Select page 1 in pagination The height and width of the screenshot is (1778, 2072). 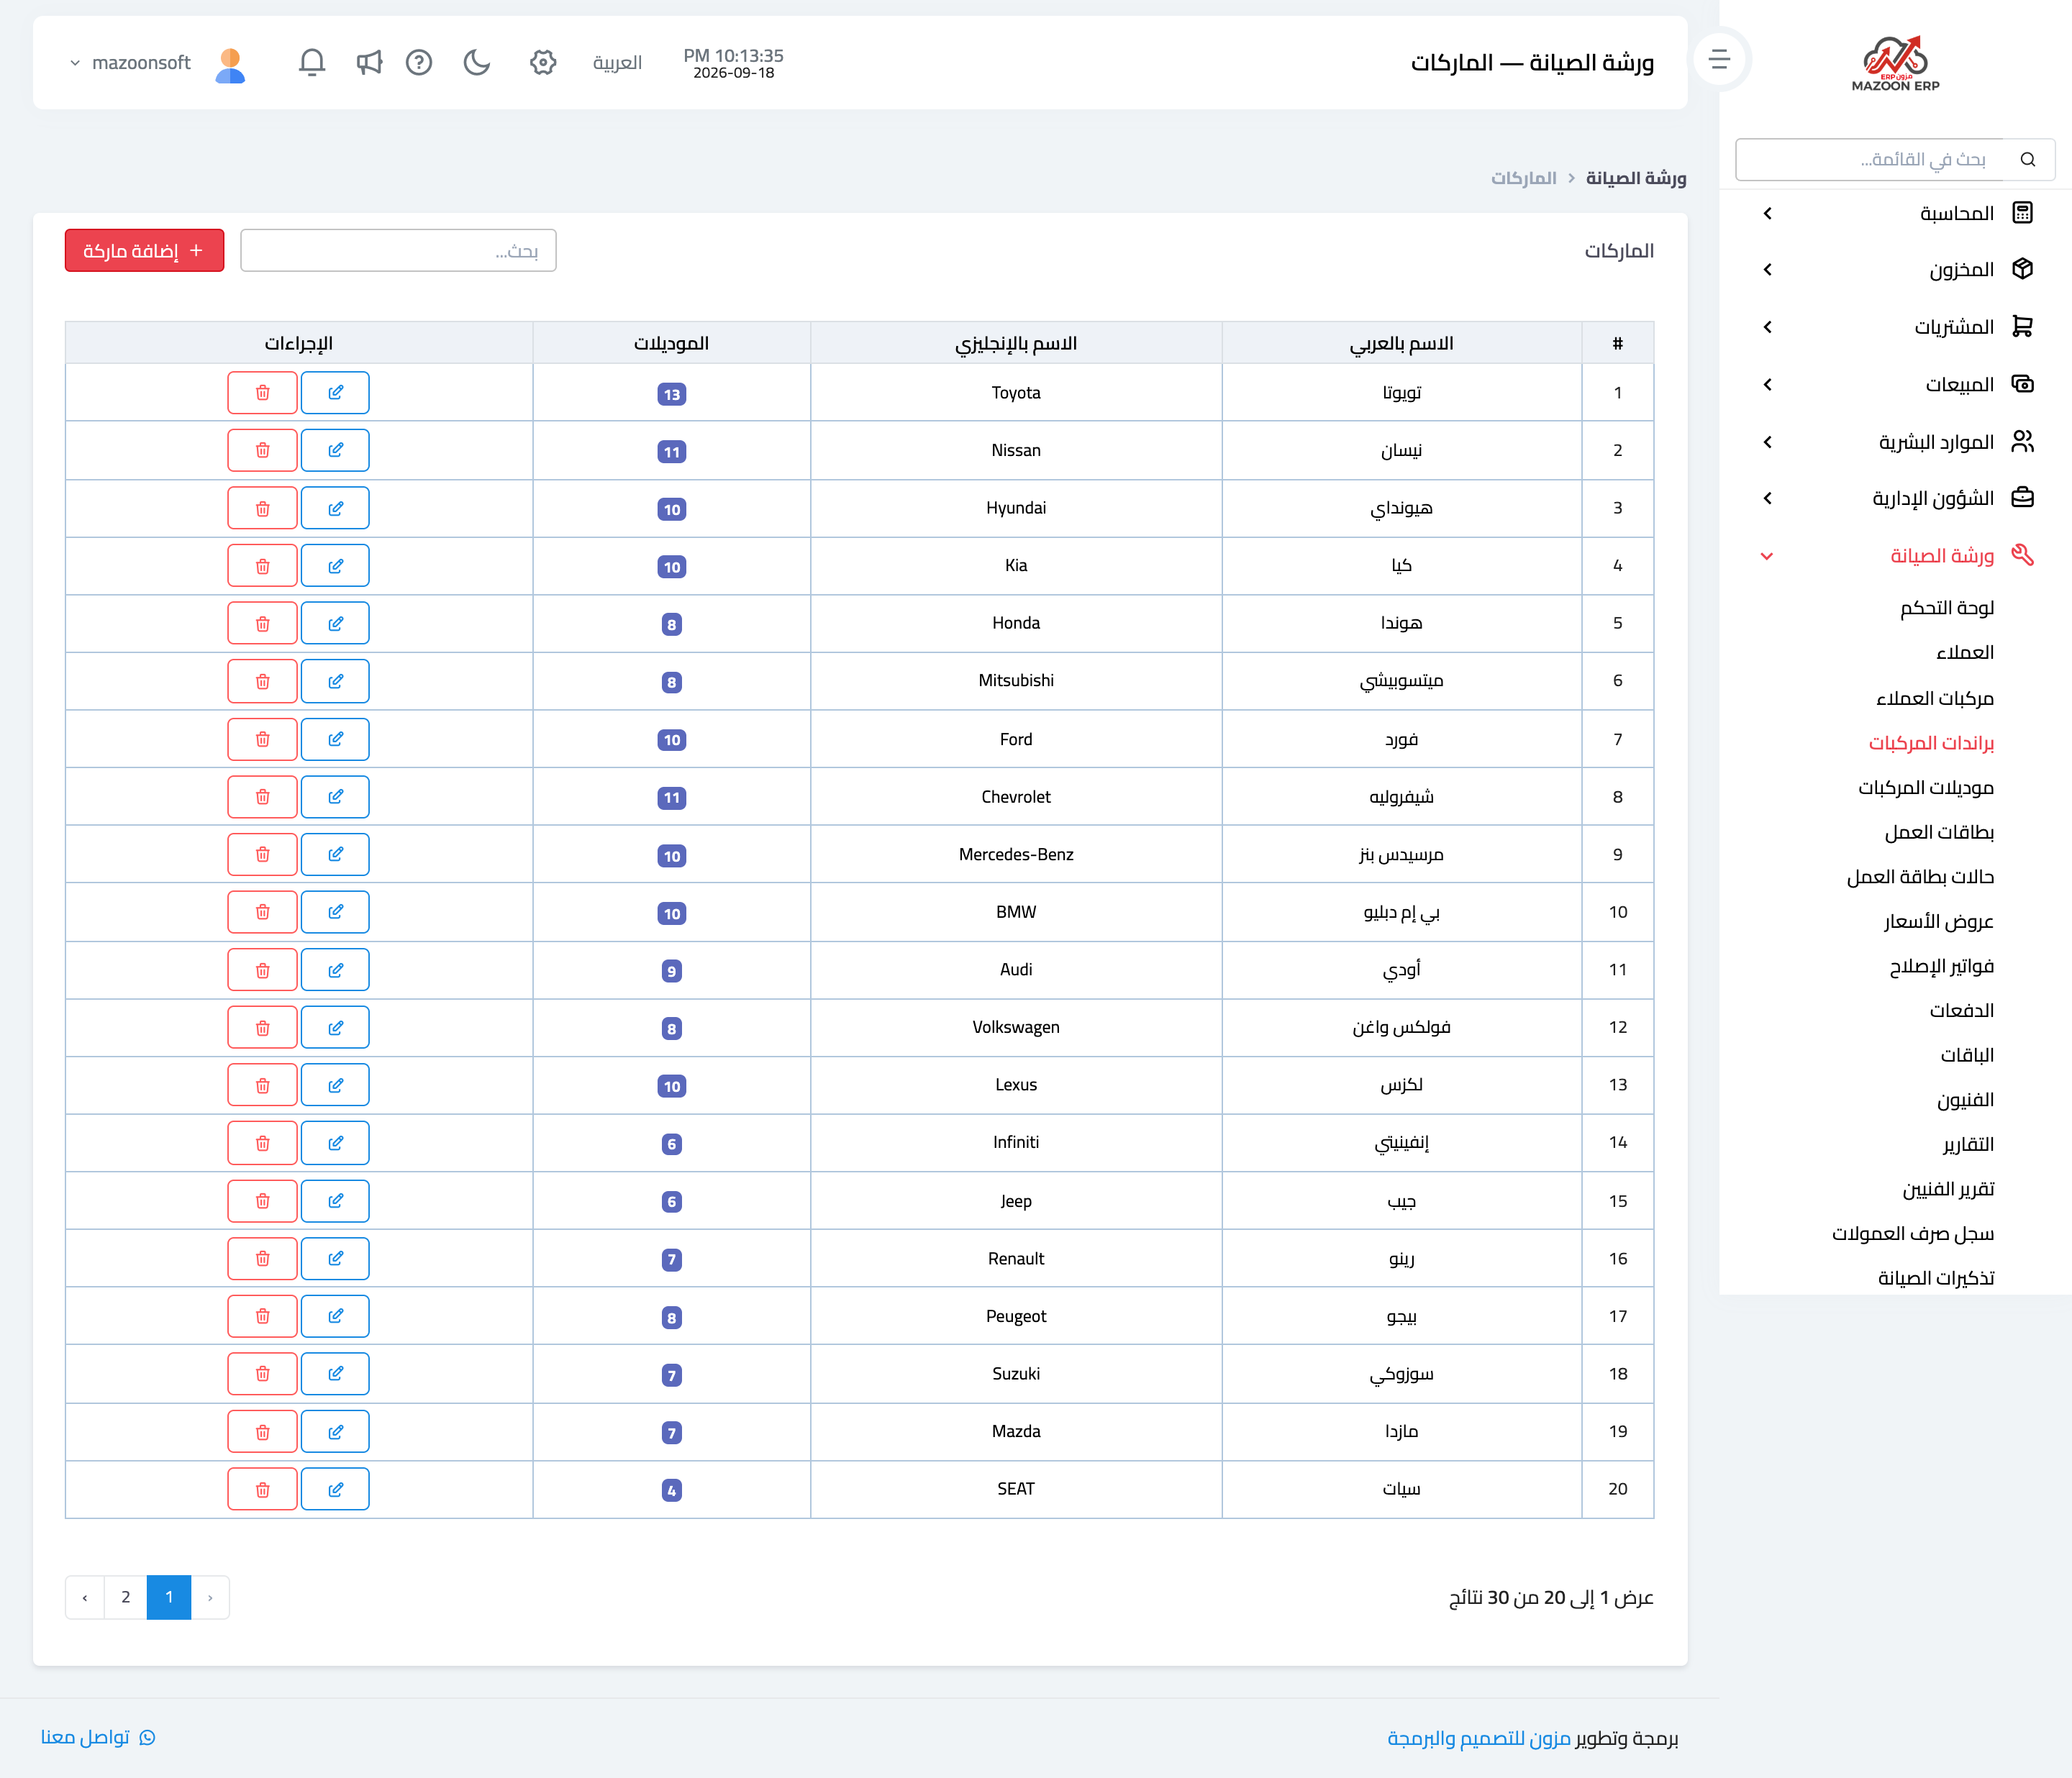pos(169,1598)
